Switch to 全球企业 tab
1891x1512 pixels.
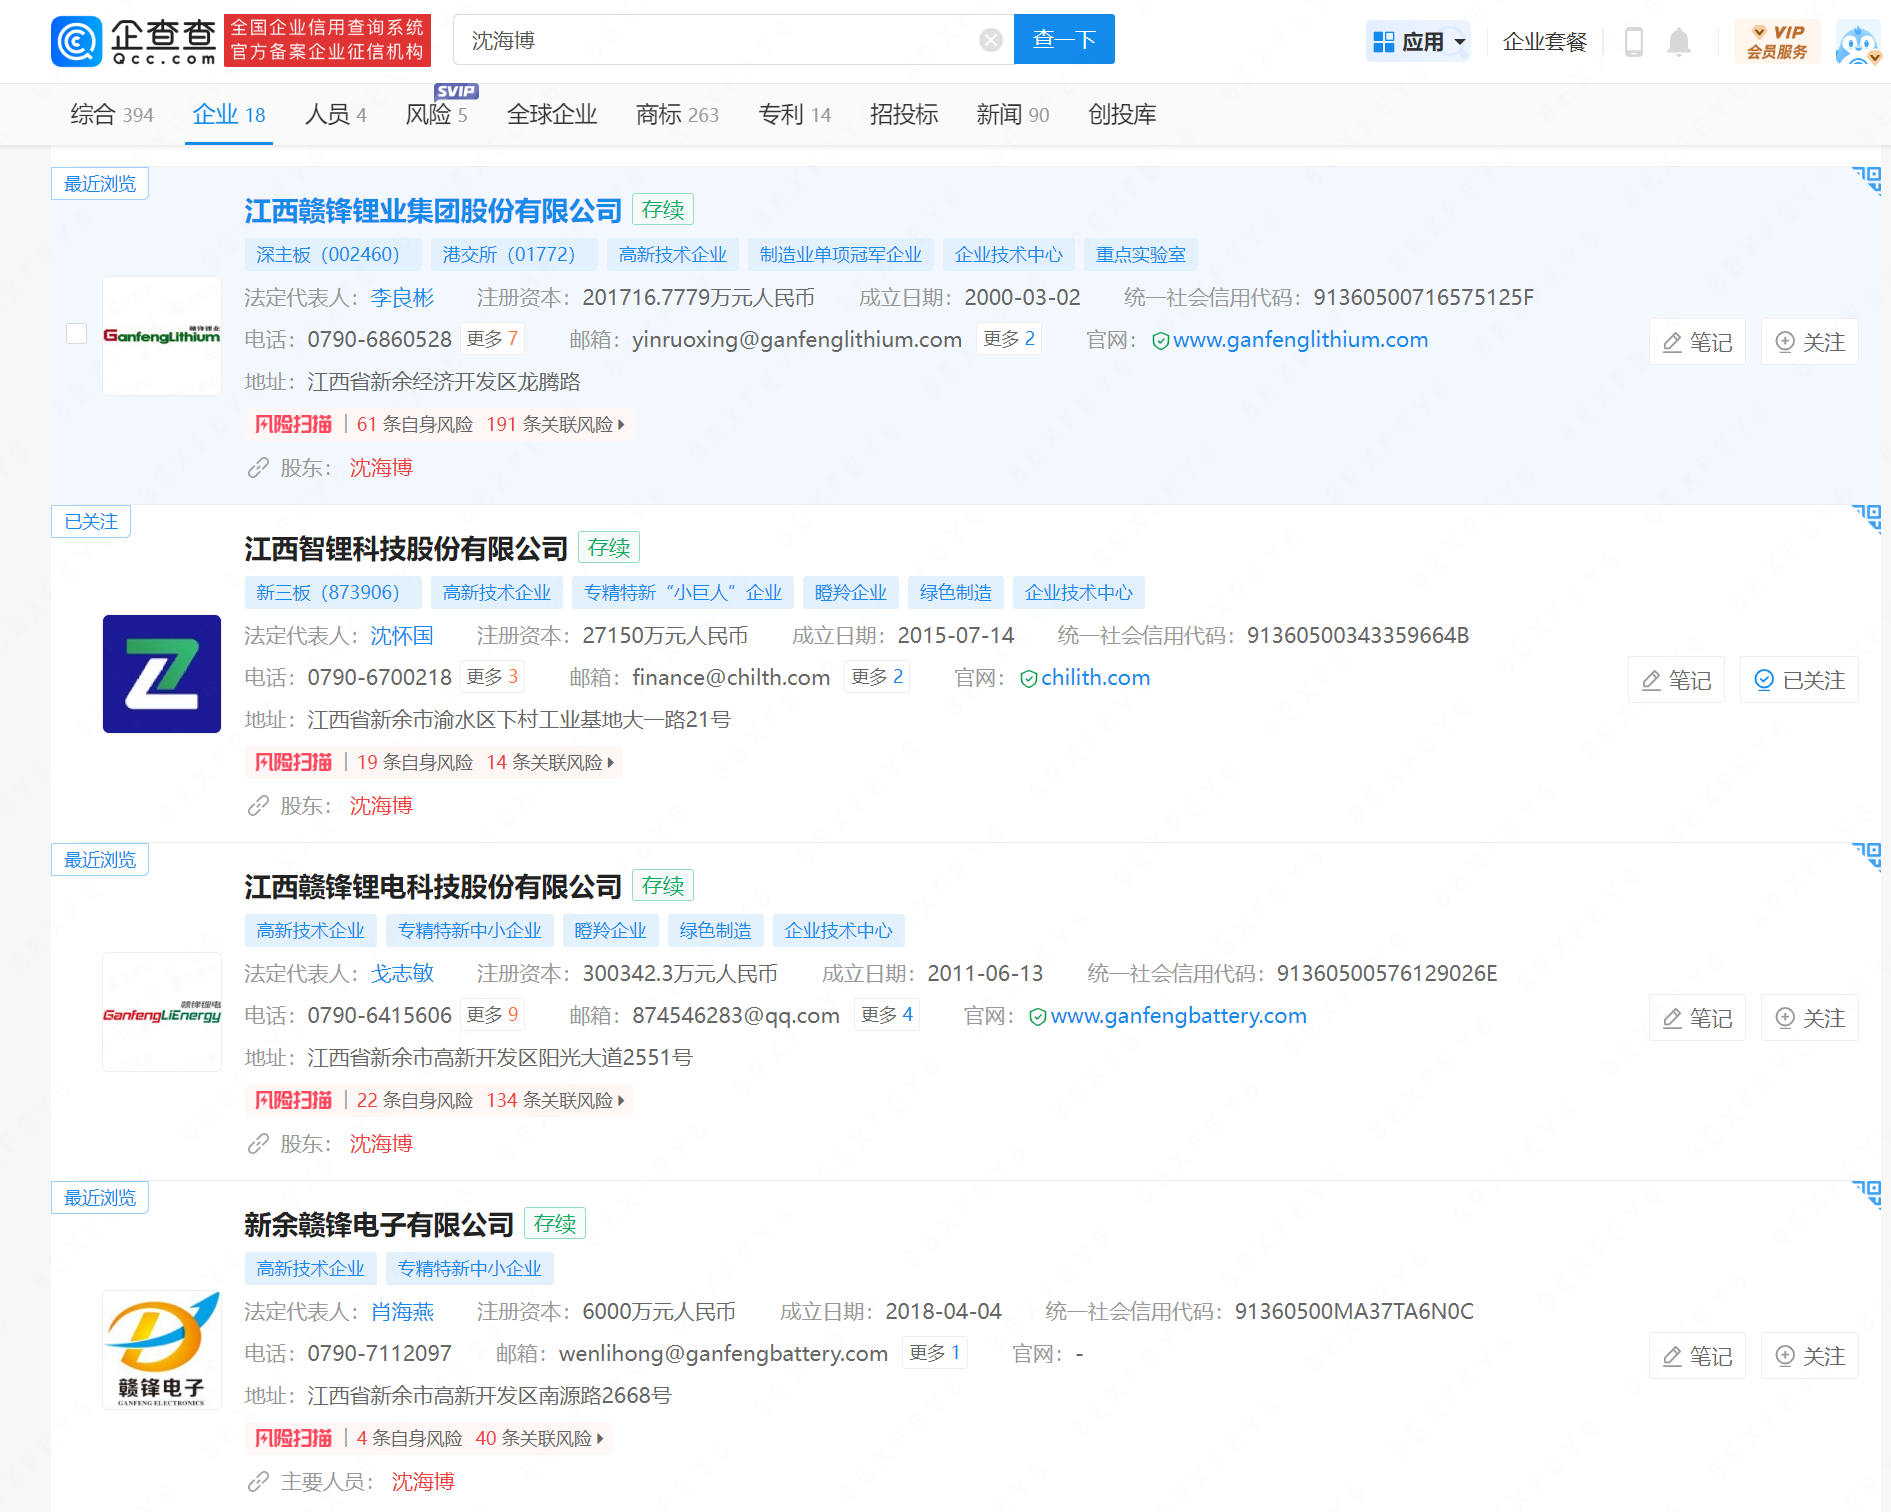point(552,115)
